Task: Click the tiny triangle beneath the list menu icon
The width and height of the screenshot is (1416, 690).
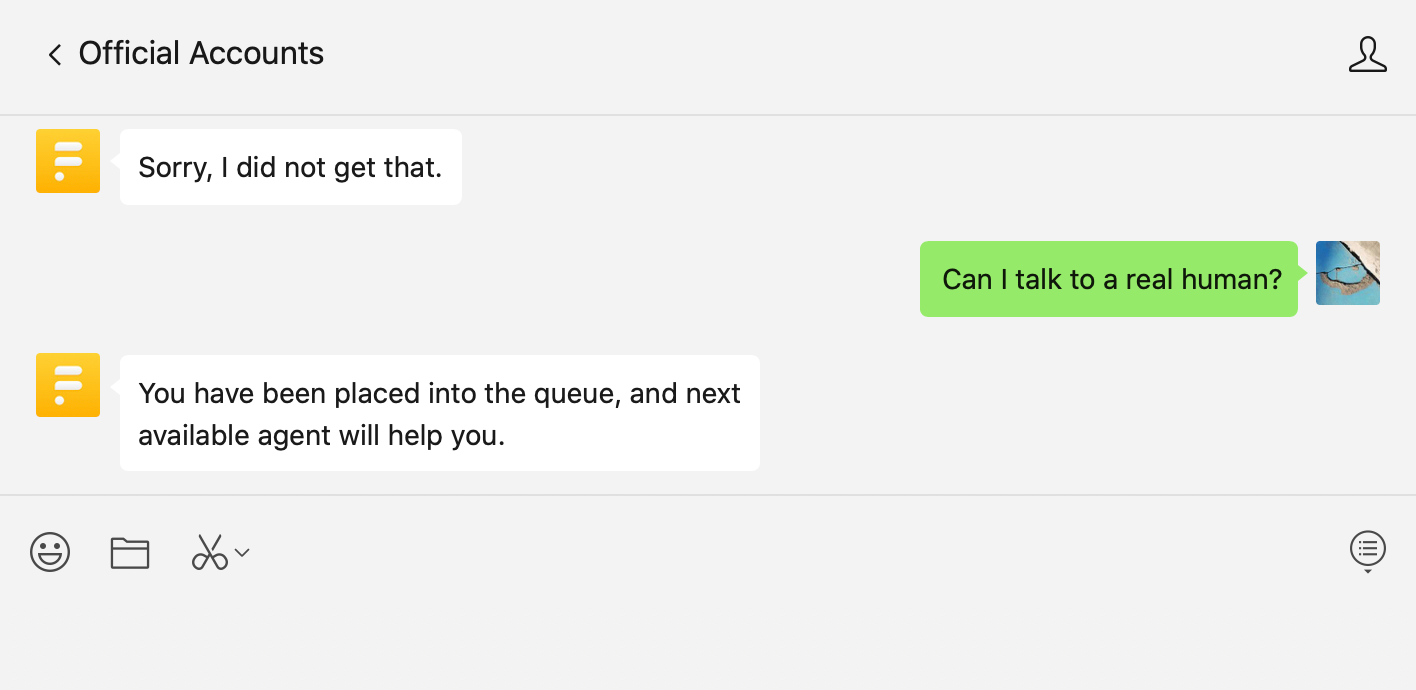Action: tap(1367, 571)
